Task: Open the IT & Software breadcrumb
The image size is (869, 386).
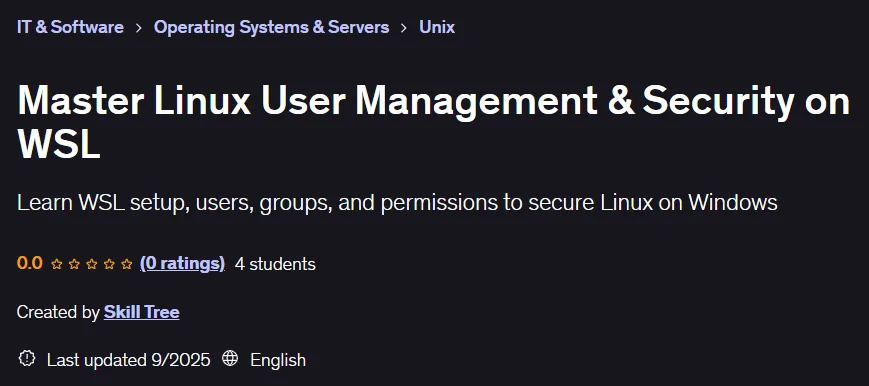Action: 70,27
